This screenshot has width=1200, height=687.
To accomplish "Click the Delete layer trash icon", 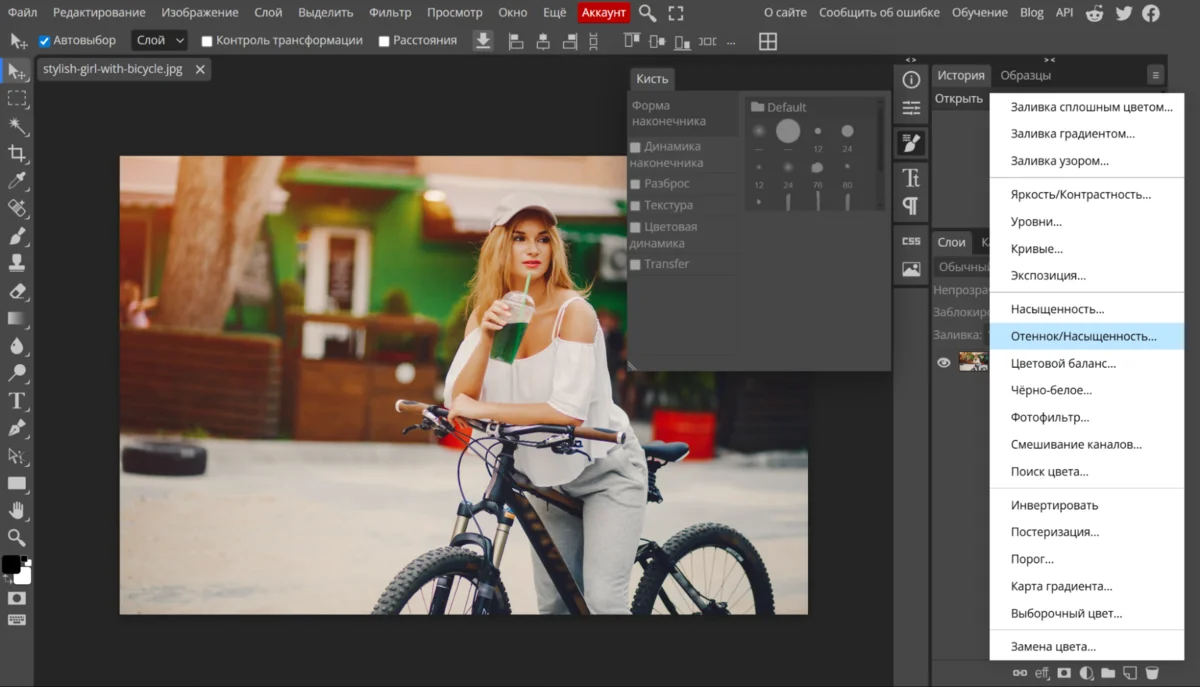I will (x=1152, y=673).
